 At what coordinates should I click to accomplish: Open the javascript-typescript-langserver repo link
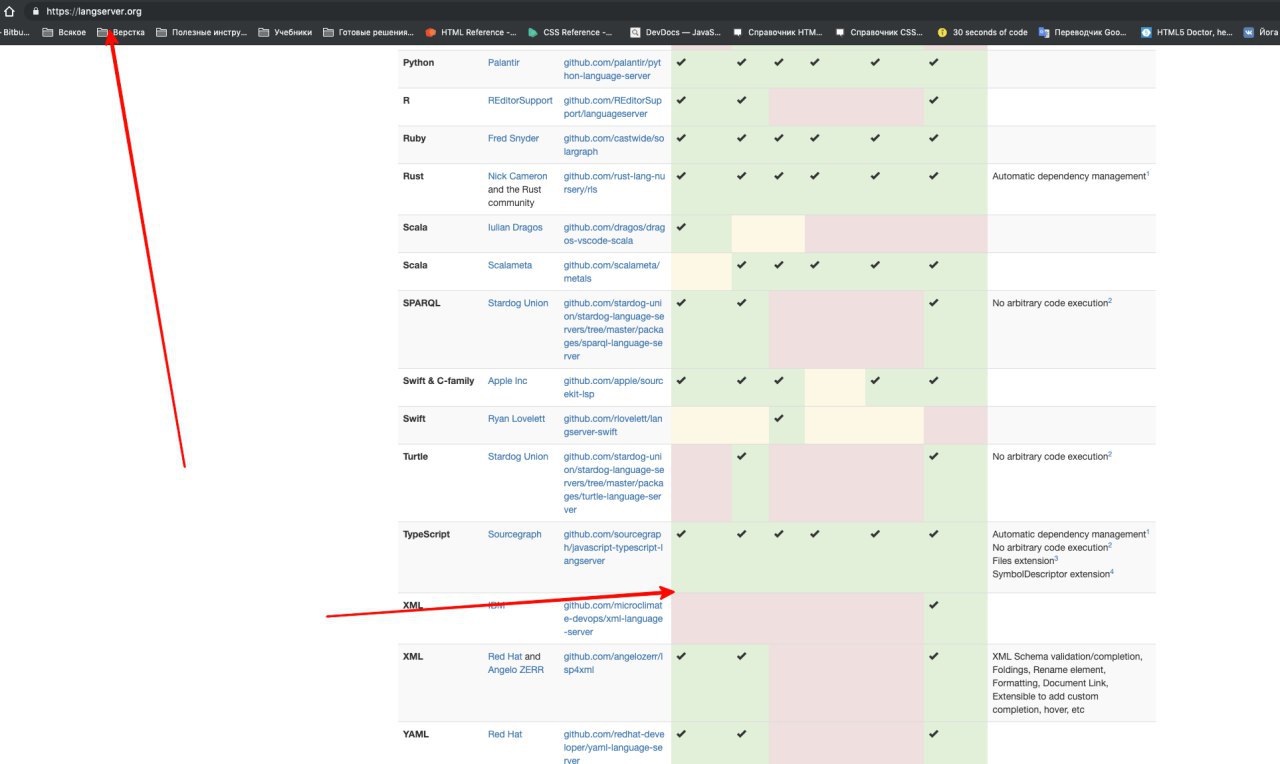point(613,548)
